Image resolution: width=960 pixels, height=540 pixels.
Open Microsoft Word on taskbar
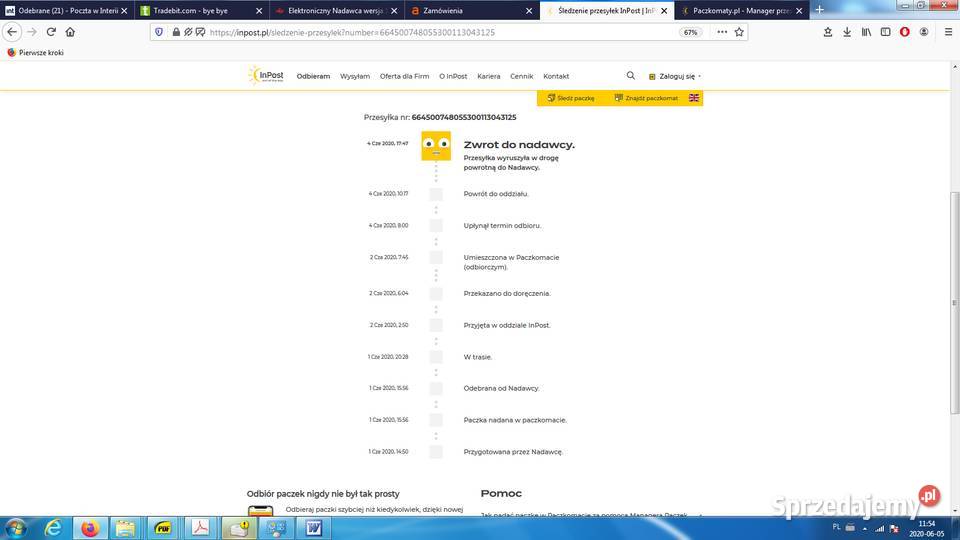313,528
